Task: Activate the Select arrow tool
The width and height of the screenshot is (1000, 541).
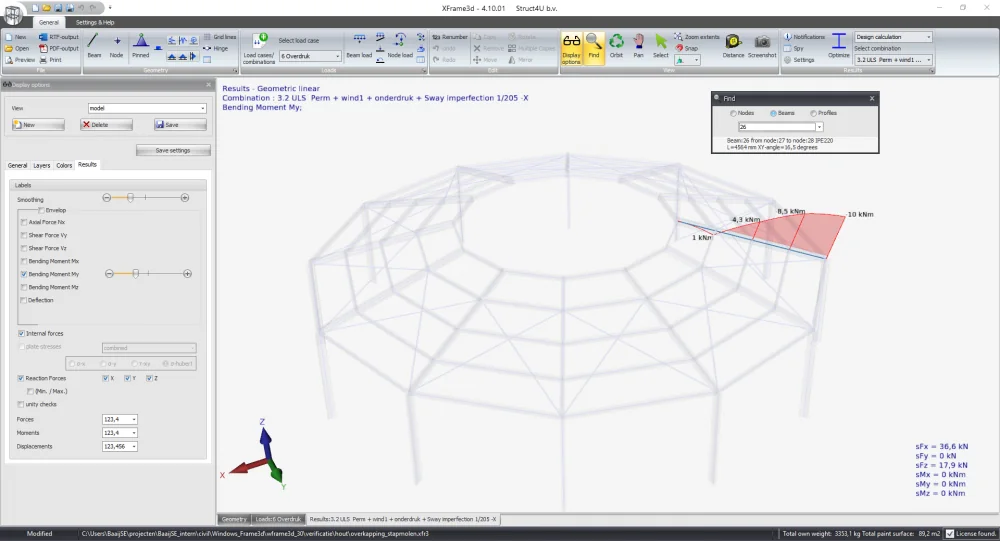Action: pos(661,46)
